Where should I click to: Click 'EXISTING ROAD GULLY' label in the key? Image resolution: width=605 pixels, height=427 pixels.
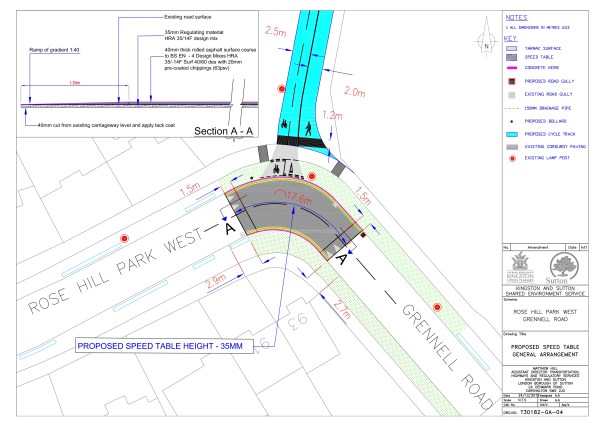548,95
